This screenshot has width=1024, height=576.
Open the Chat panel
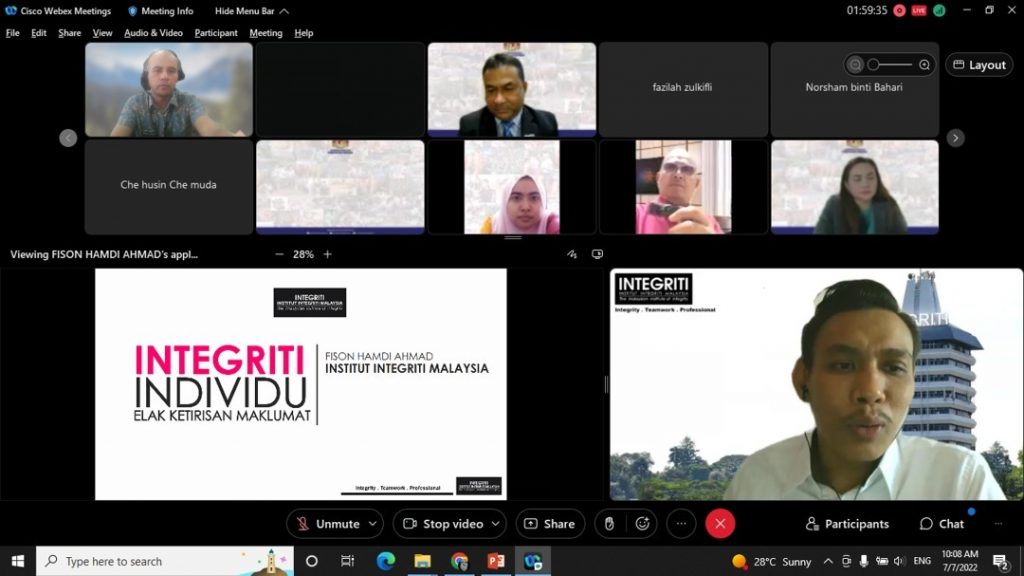pyautogui.click(x=942, y=524)
